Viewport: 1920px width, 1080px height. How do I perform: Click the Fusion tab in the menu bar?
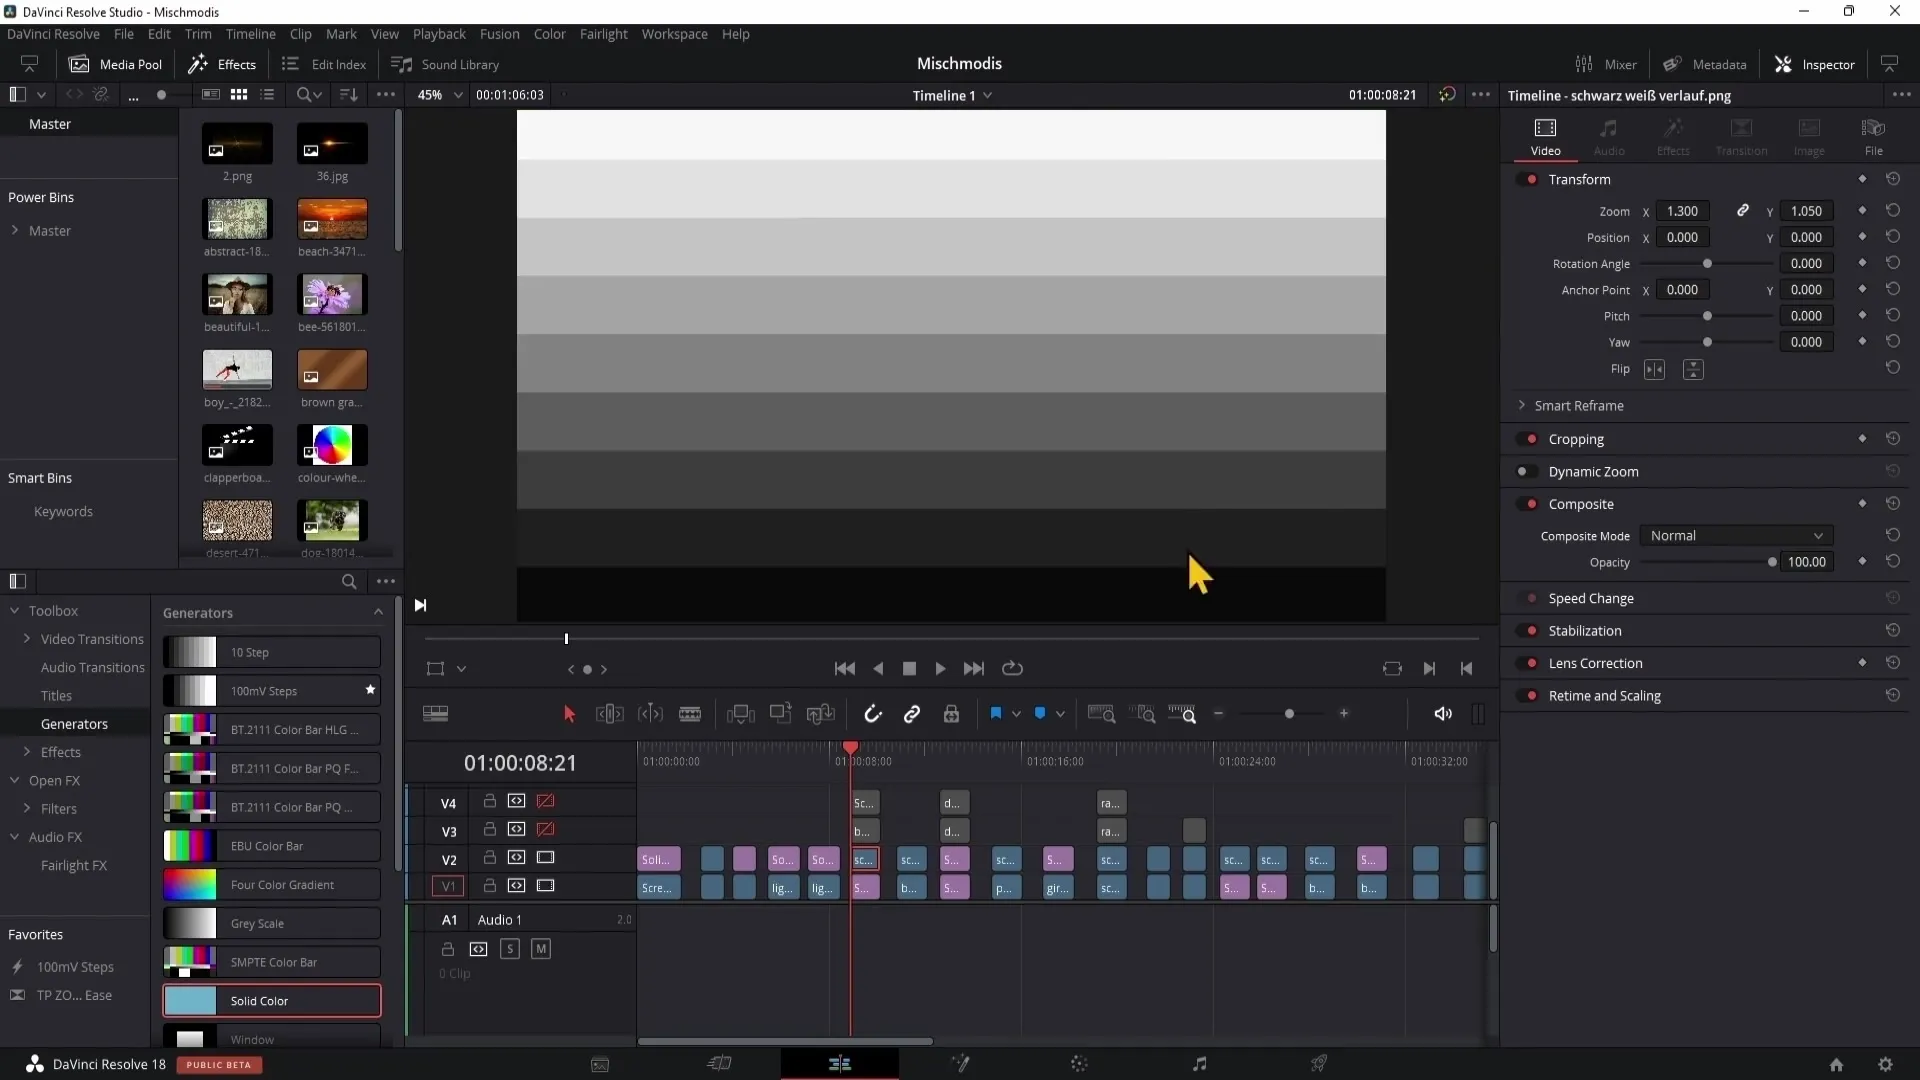point(498,33)
